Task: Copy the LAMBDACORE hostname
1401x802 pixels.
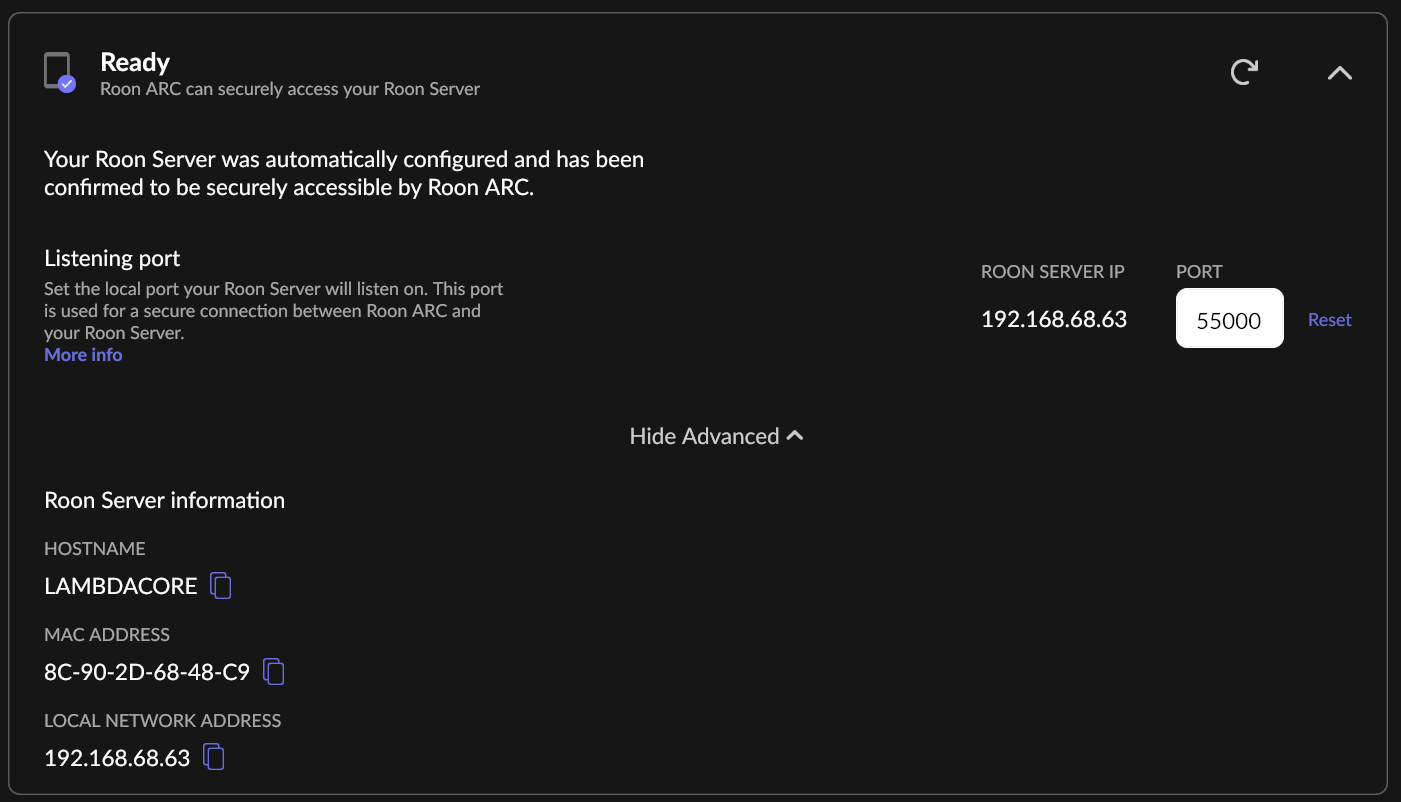Action: tap(221, 586)
